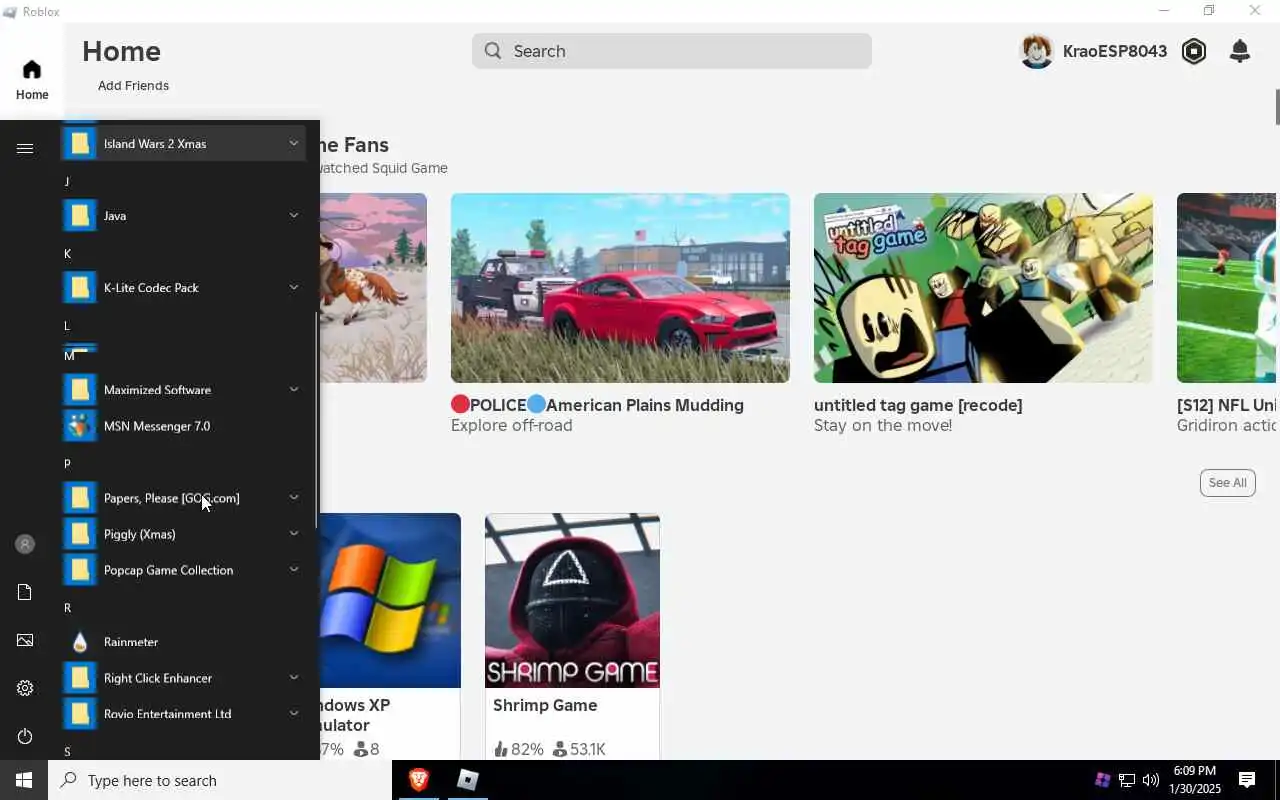Screen dimensions: 1280x800
Task: Expand the Popcap Game Collection chevron
Action: (294, 570)
